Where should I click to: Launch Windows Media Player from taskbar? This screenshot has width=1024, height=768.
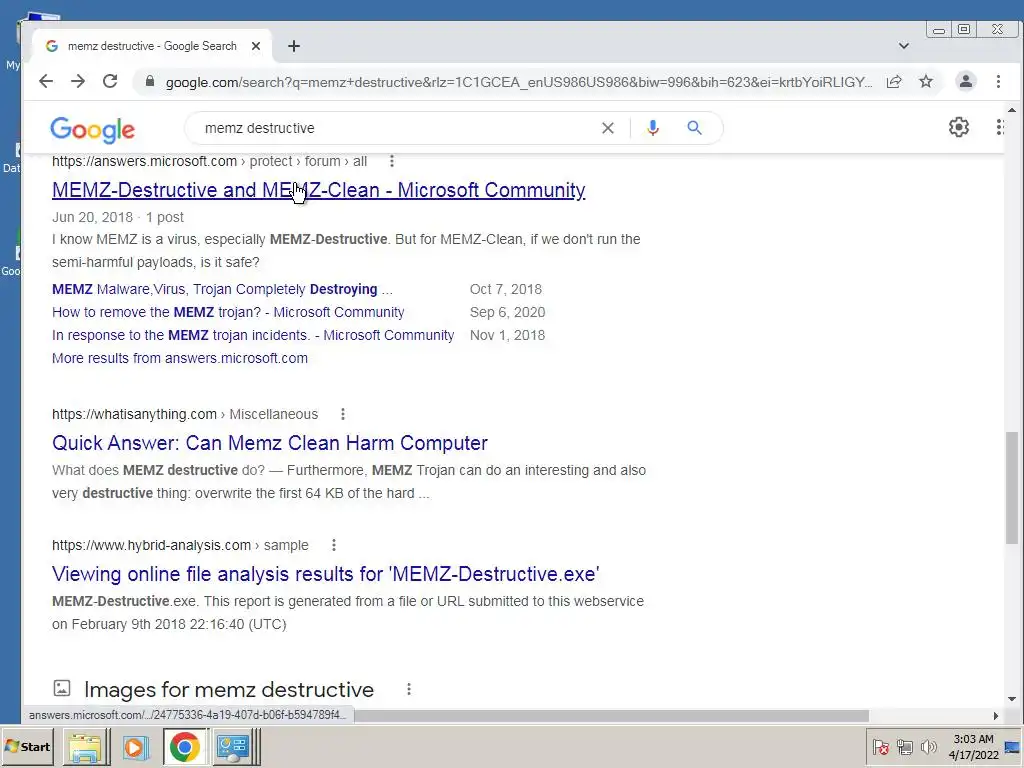point(135,747)
